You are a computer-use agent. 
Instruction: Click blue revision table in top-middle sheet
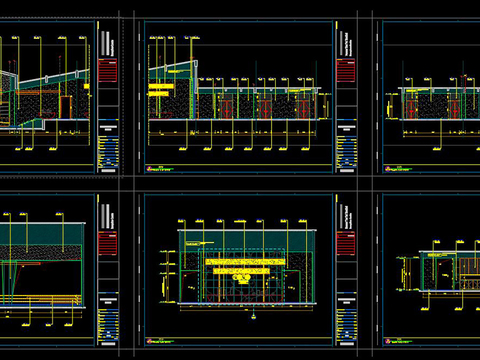point(347,152)
